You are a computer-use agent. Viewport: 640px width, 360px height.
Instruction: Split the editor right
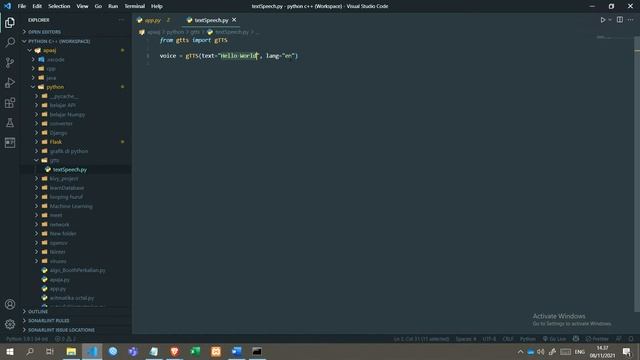pyautogui.click(x=620, y=20)
